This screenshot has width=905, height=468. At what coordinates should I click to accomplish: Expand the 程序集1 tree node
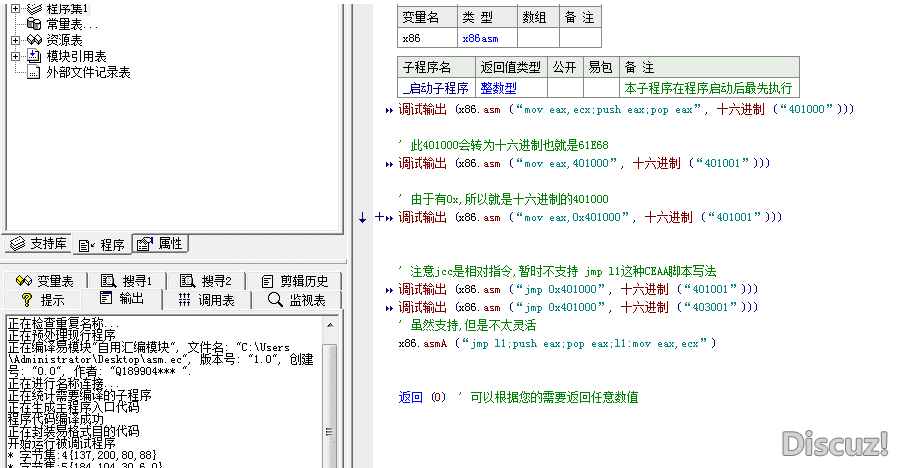[15, 8]
